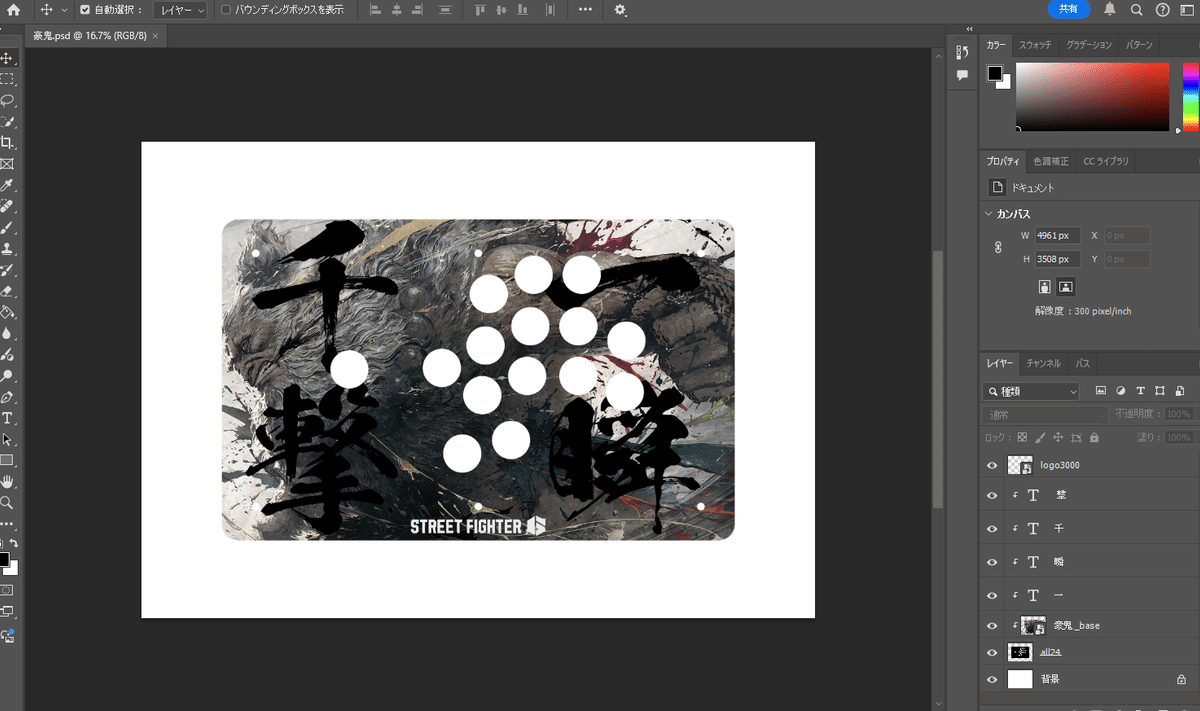Click the 共有 share button
Image resolution: width=1200 pixels, height=711 pixels.
point(1069,9)
